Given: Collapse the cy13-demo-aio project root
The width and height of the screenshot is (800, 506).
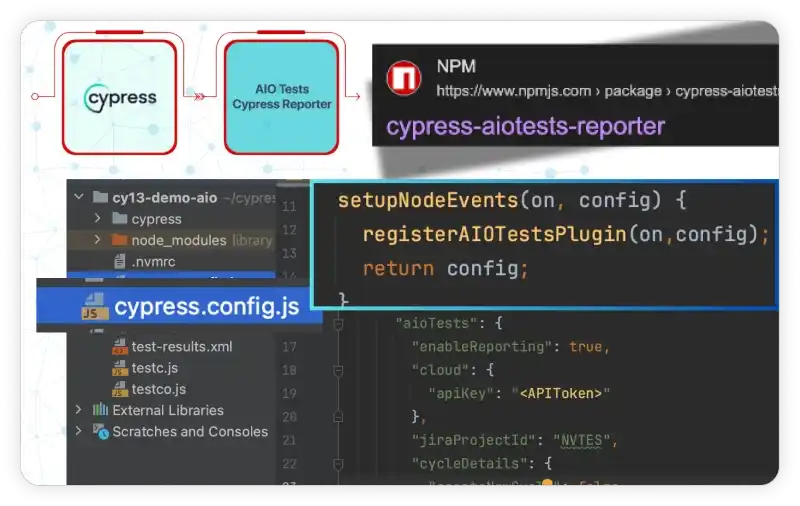Looking at the screenshot, I should [x=79, y=196].
